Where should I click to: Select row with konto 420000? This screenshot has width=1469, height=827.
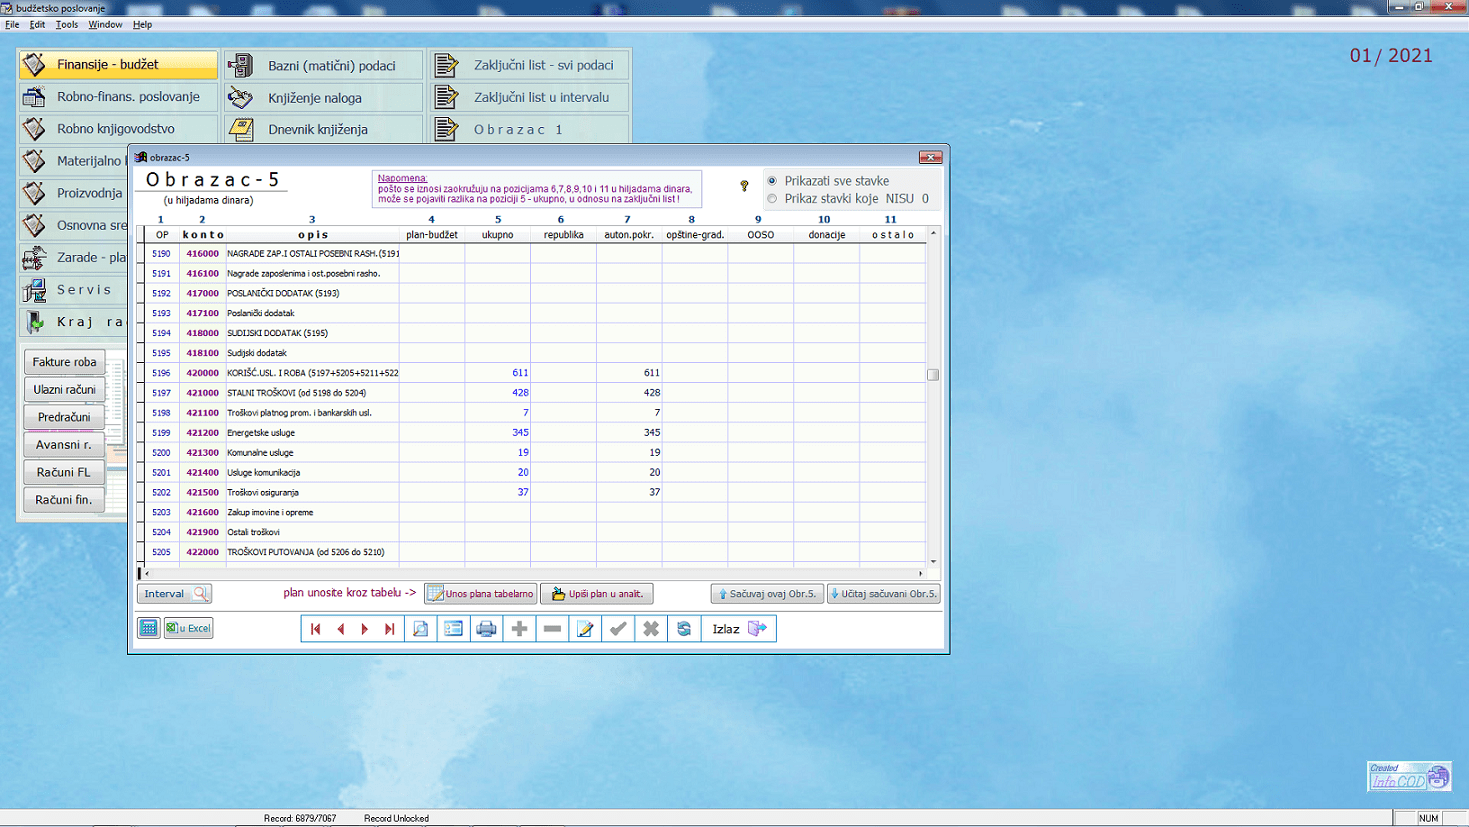click(533, 373)
